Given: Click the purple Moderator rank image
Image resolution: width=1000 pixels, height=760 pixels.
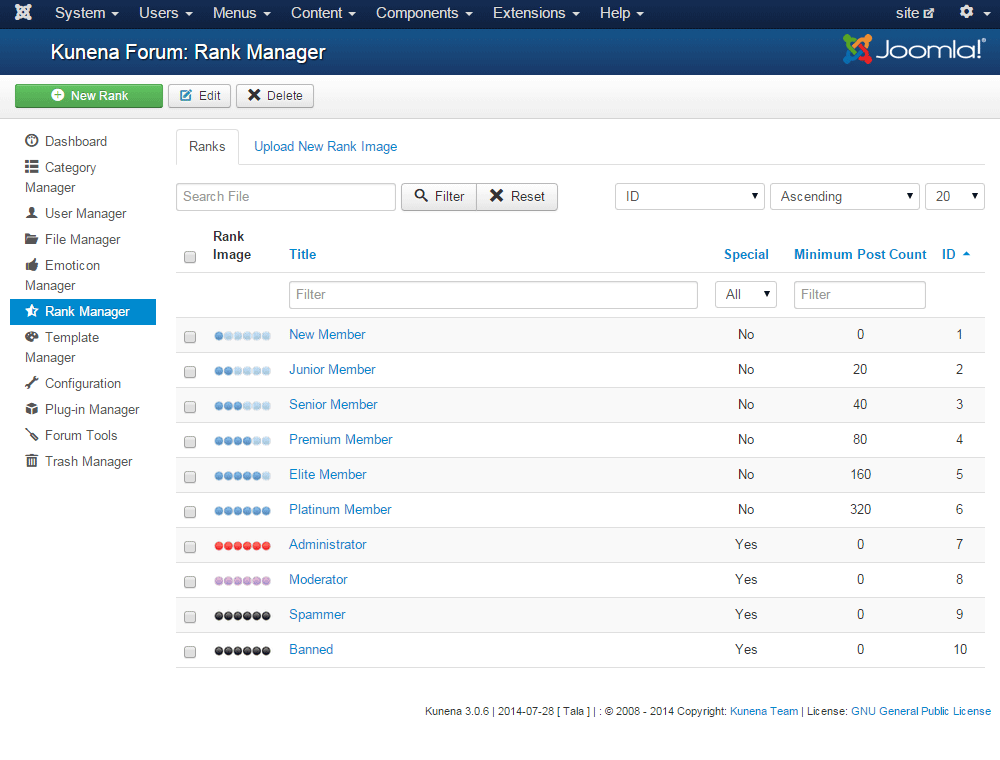Looking at the screenshot, I should 242,581.
